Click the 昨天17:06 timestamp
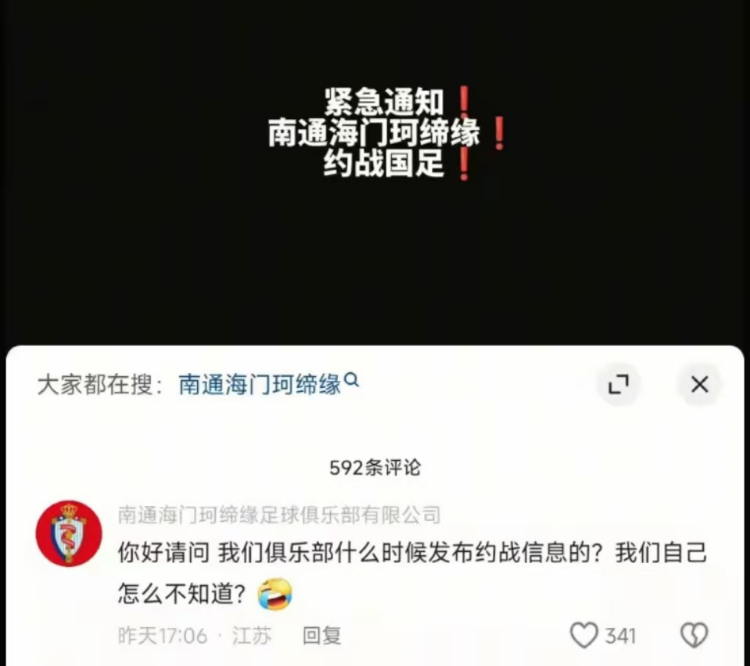This screenshot has width=750, height=666. [163, 636]
